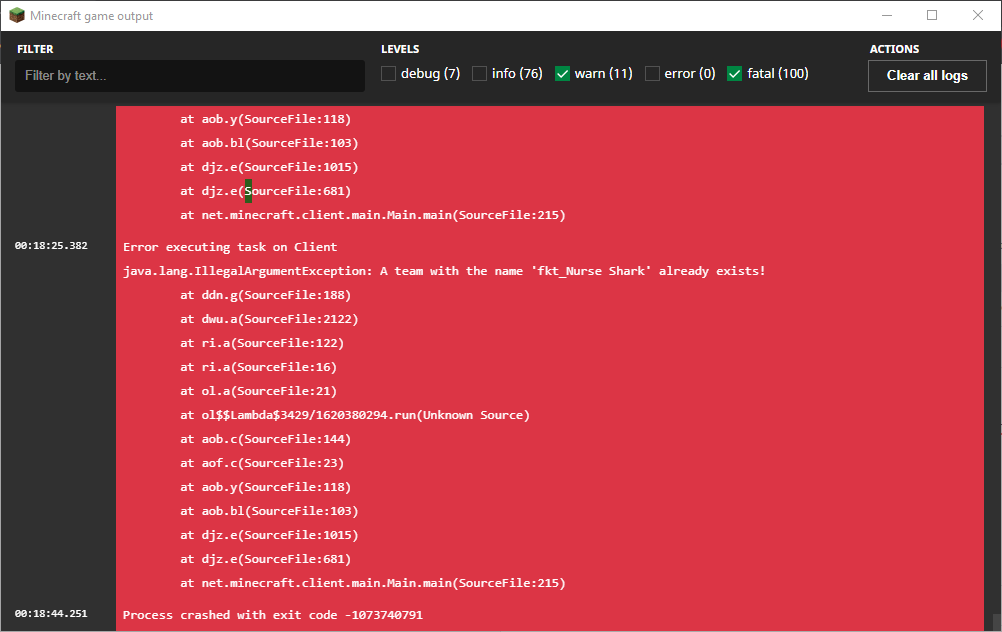Enable the info (76) level checkbox
Viewport: 1002px width, 632px height.
[x=479, y=73]
